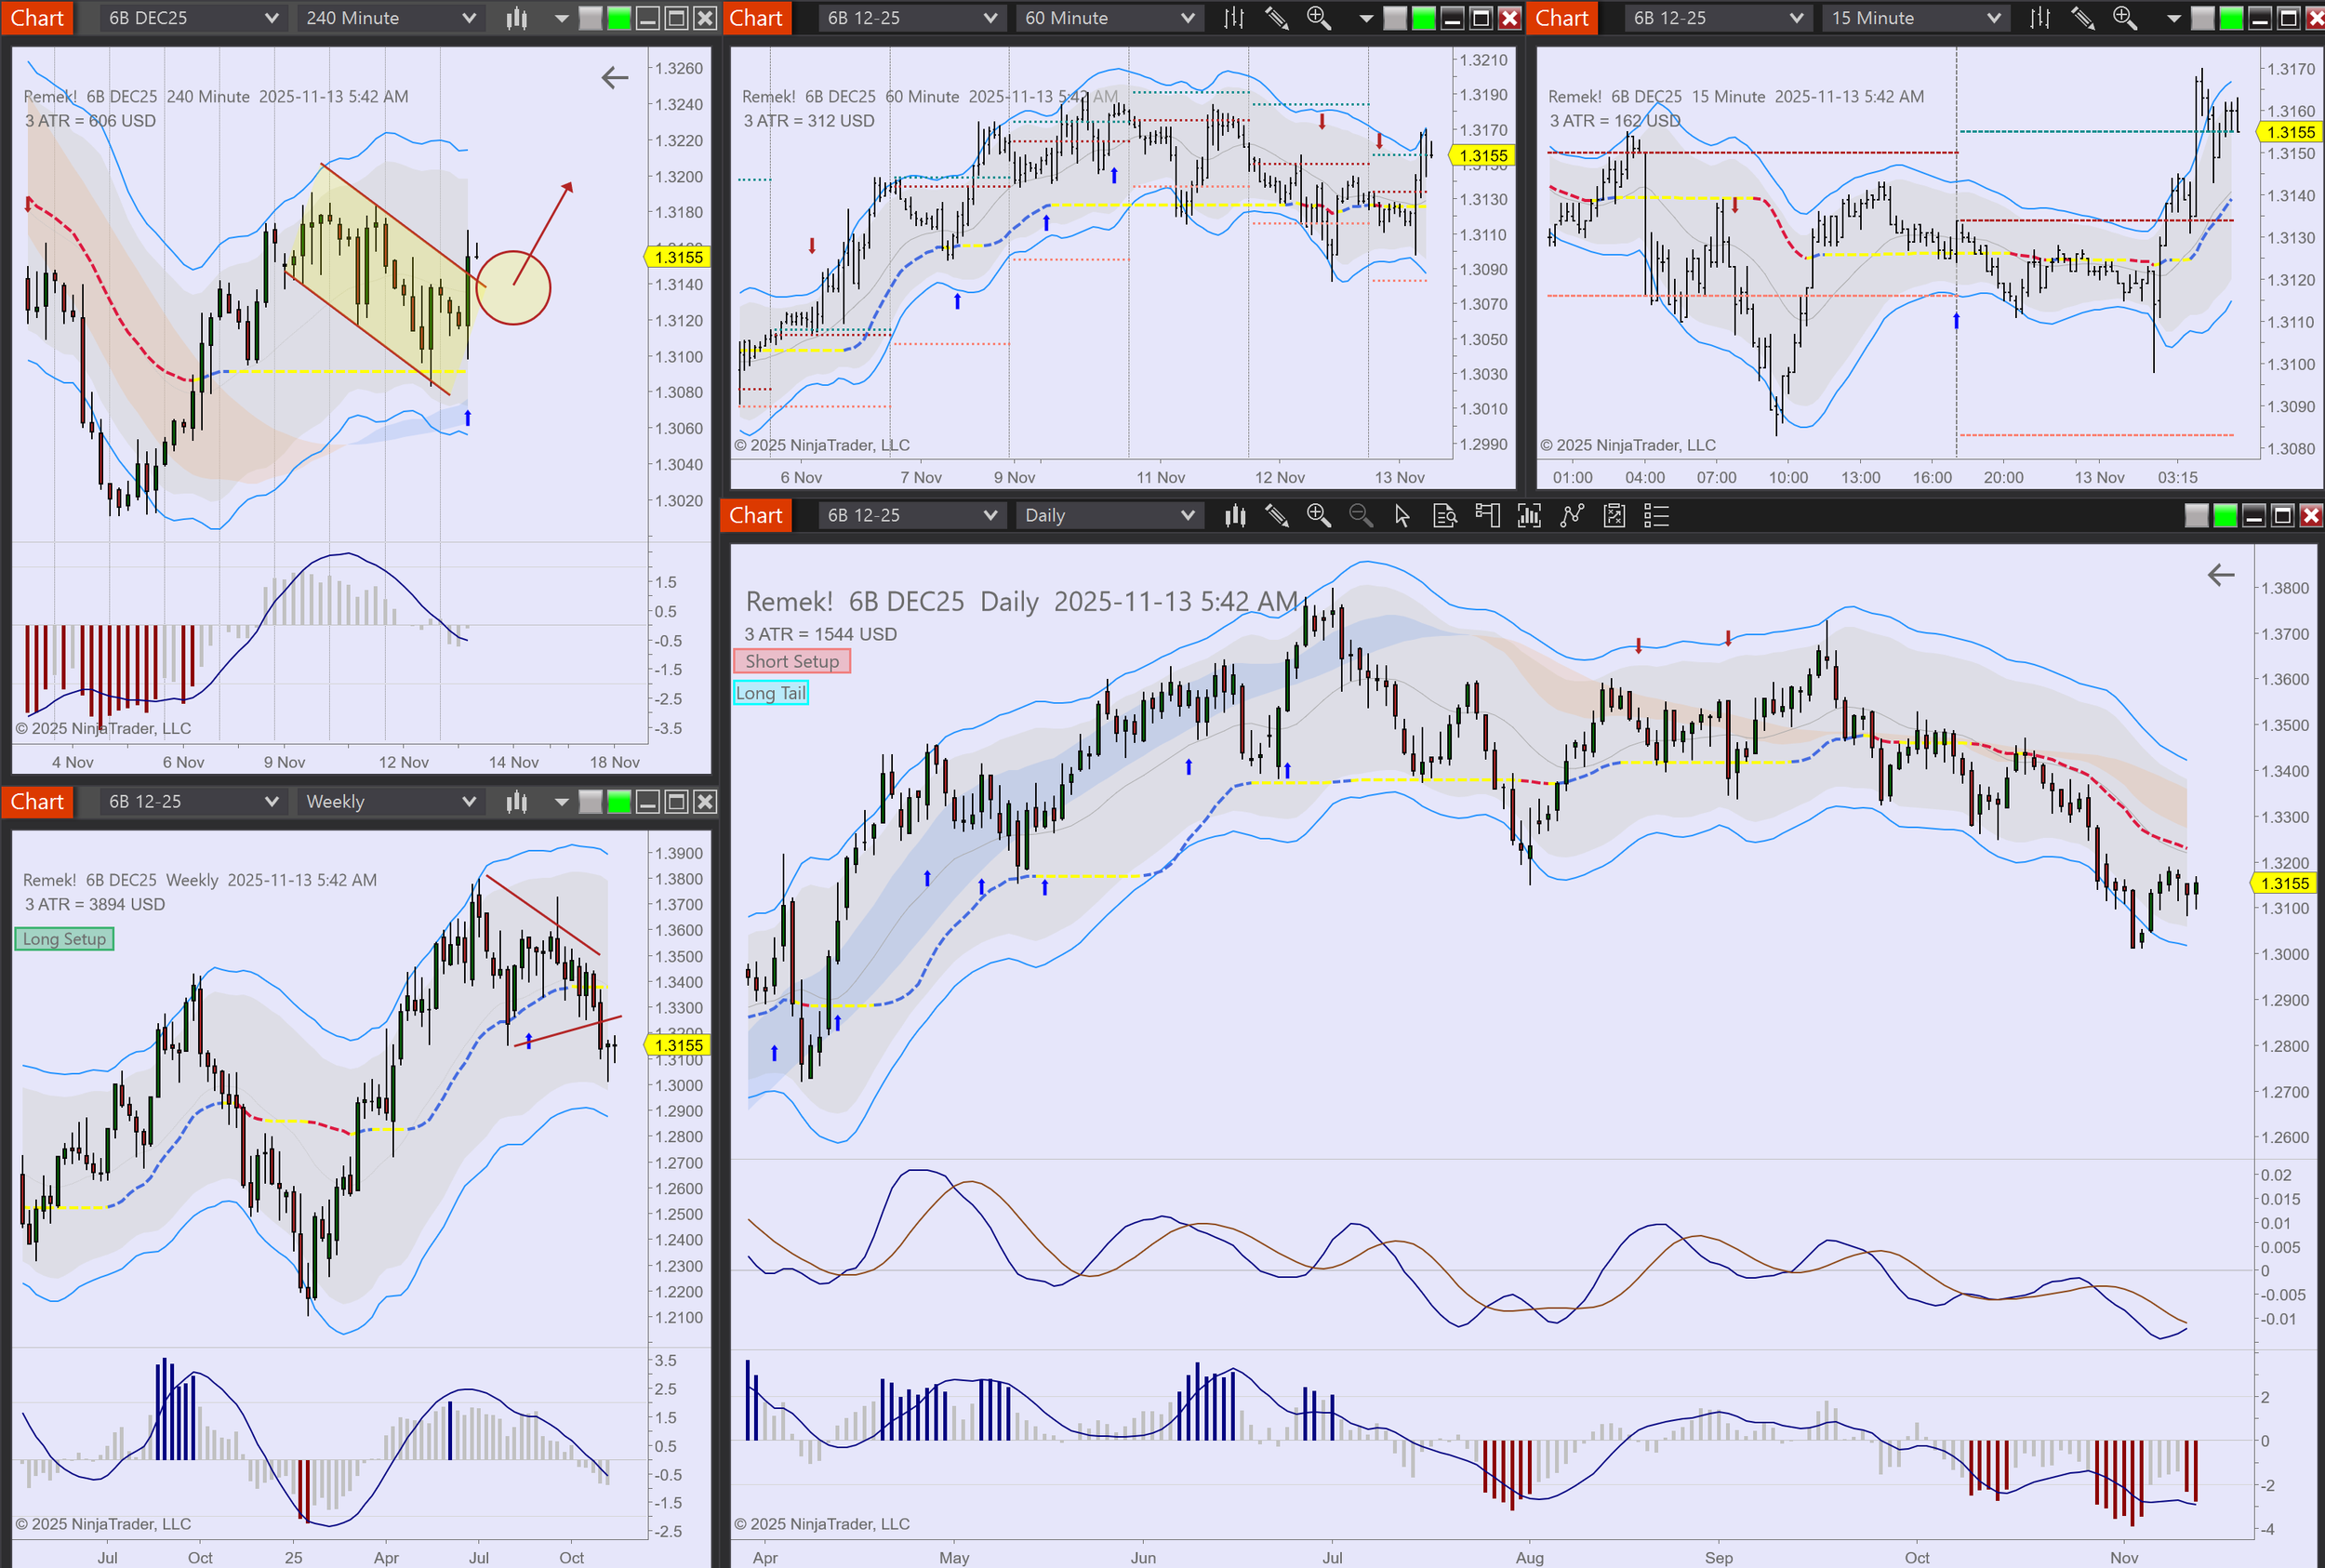Screen dimensions: 2325x1568
Task: Open drawing tools in Daily chart toolbar
Action: [x=1276, y=515]
